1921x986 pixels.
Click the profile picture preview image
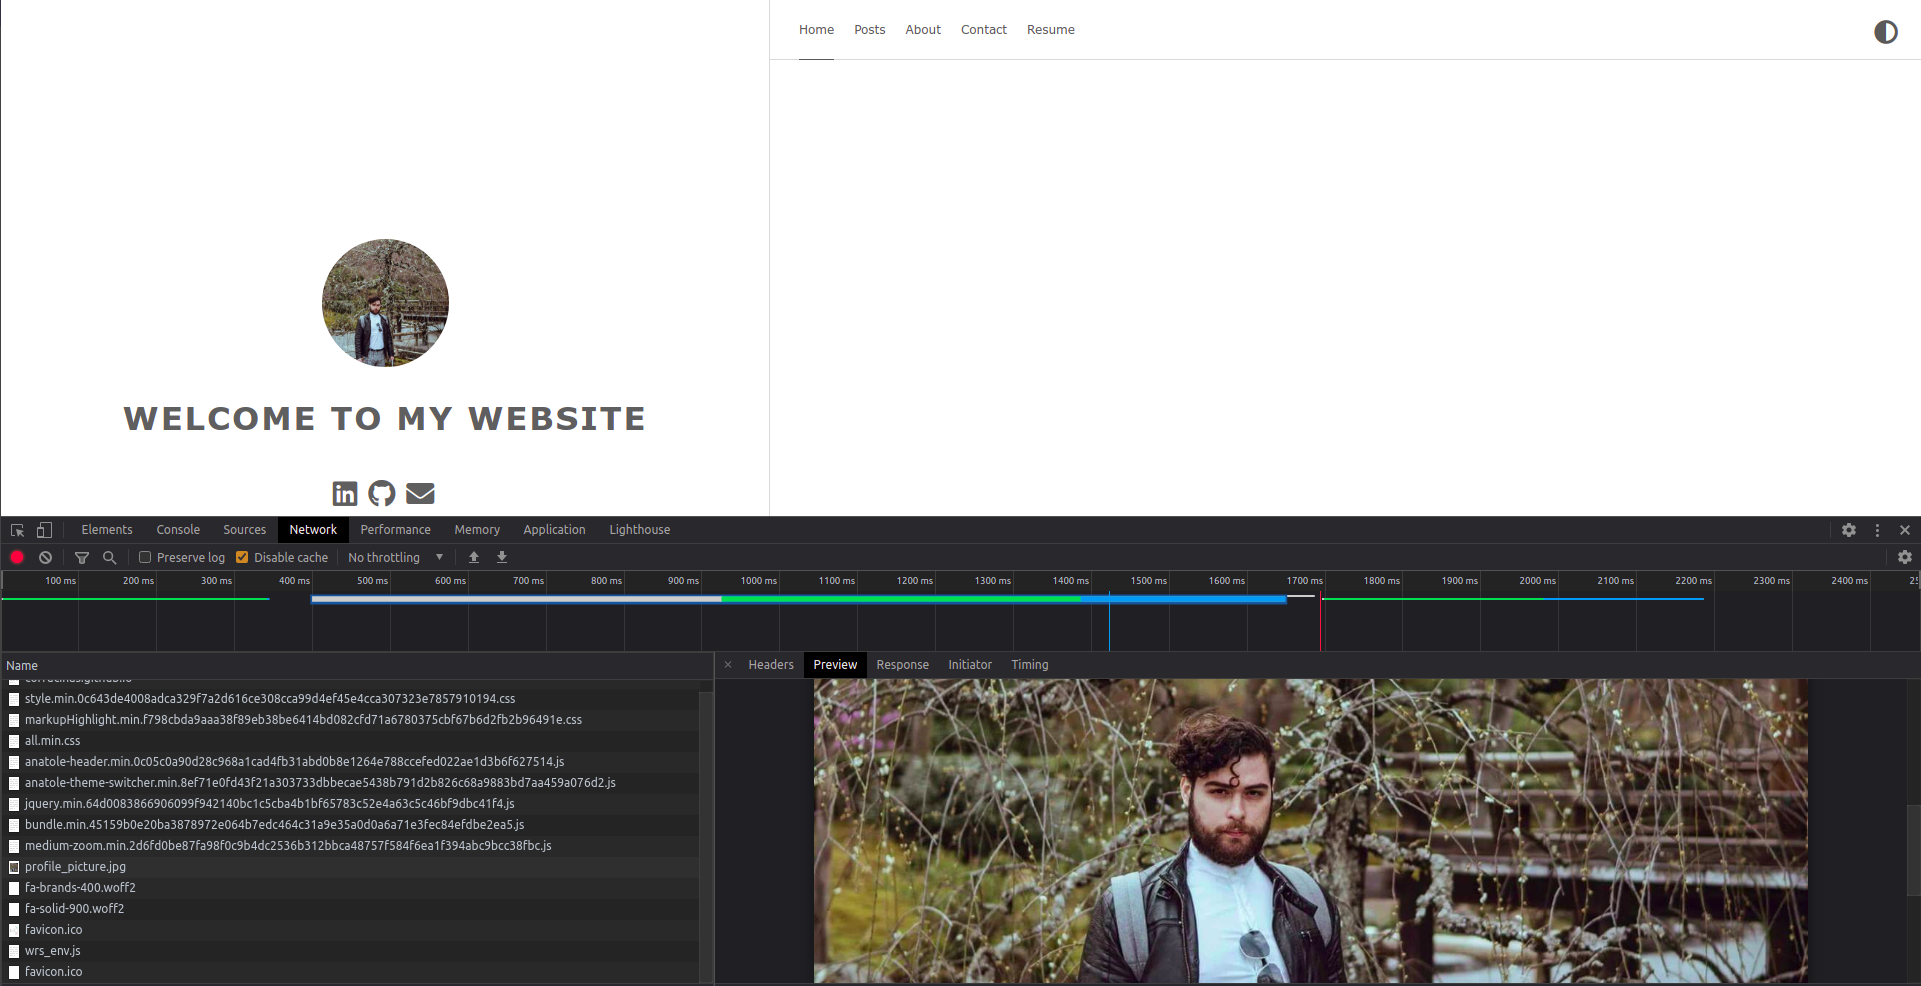(1310, 831)
